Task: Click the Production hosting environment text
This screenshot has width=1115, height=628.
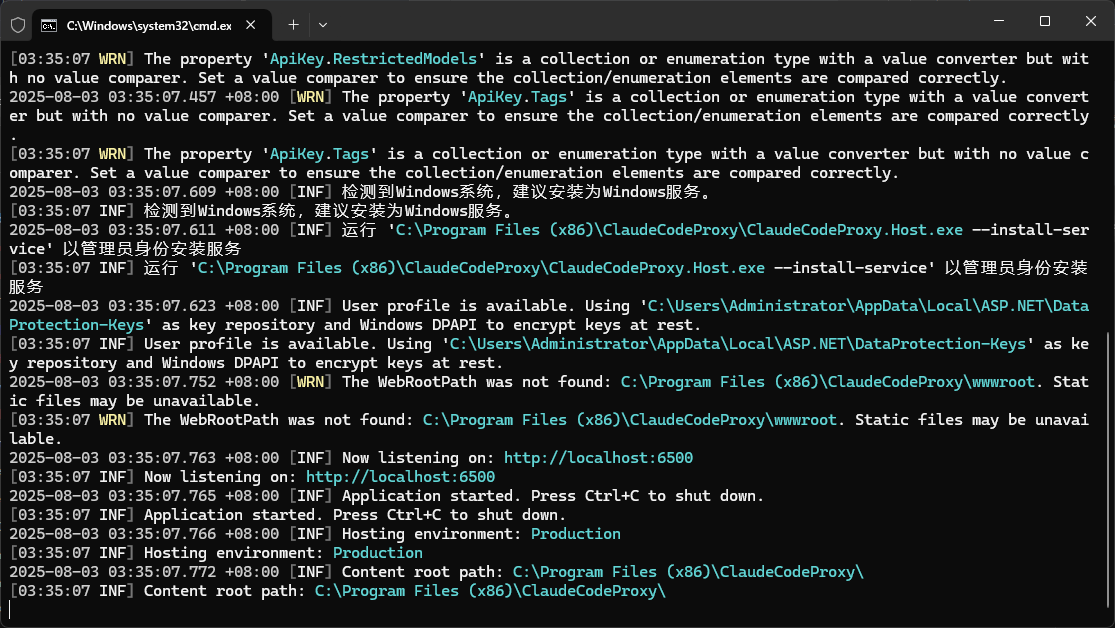Action: pyautogui.click(x=575, y=533)
